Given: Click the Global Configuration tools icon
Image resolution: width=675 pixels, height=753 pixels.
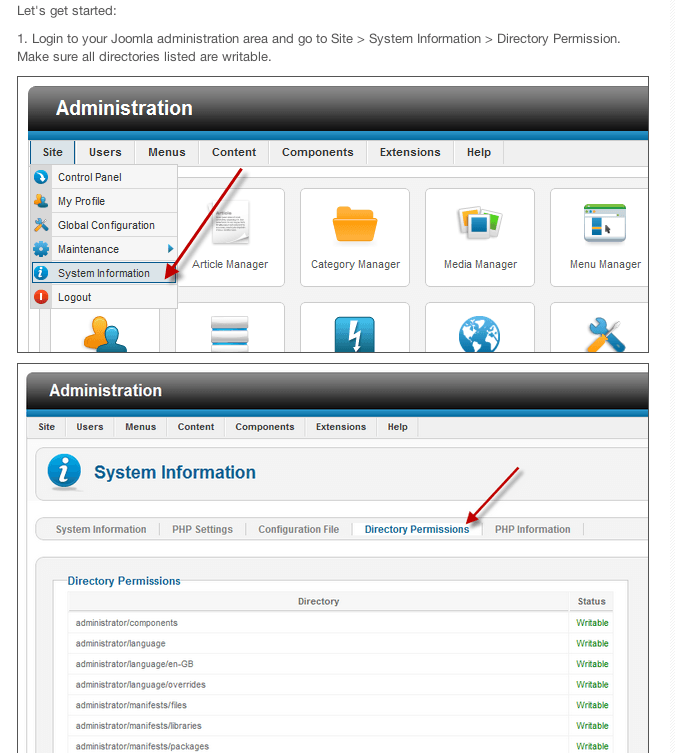Looking at the screenshot, I should click(41, 225).
